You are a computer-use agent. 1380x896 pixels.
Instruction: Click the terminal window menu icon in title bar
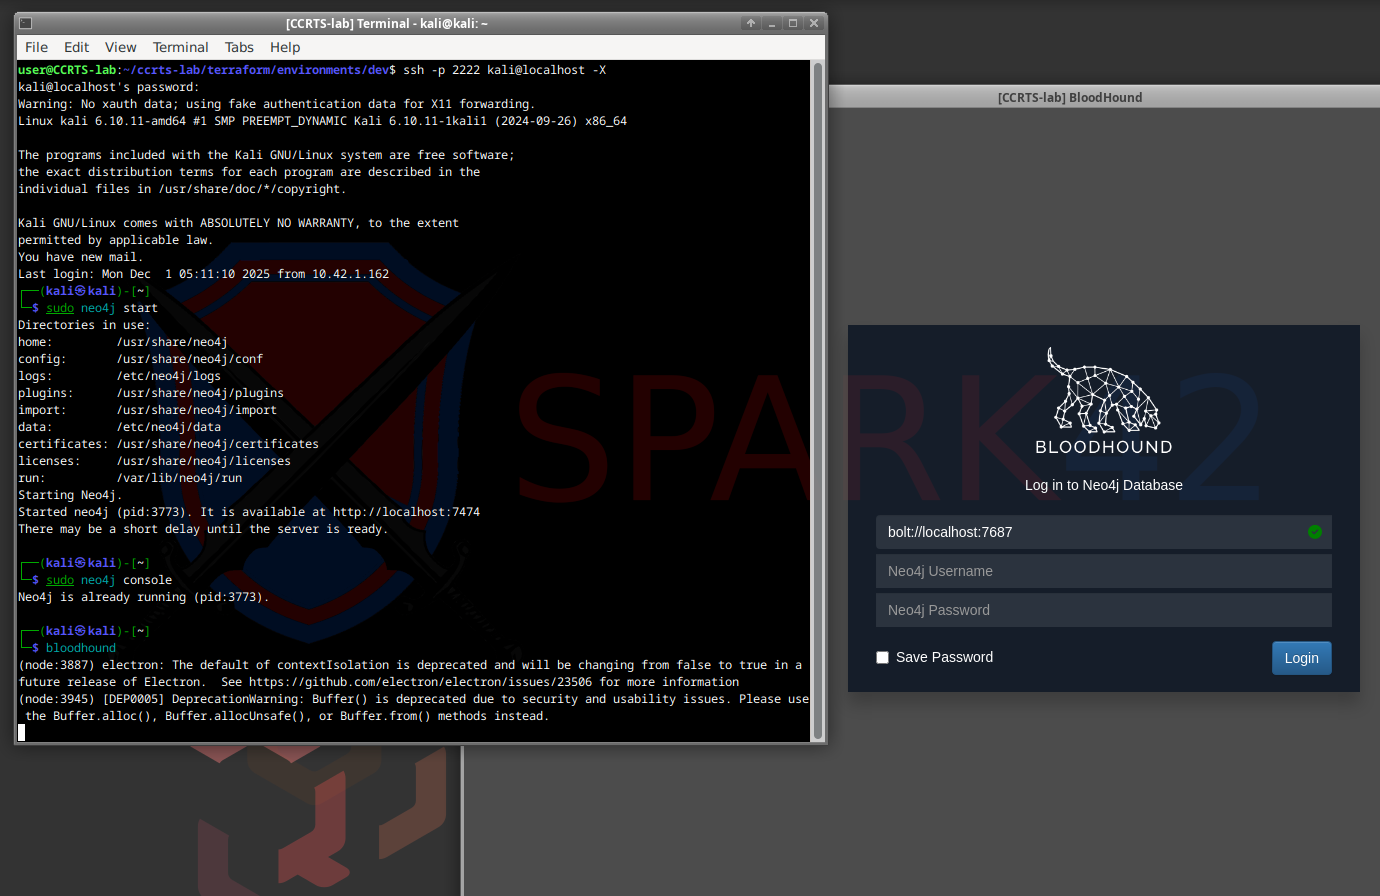[x=26, y=23]
